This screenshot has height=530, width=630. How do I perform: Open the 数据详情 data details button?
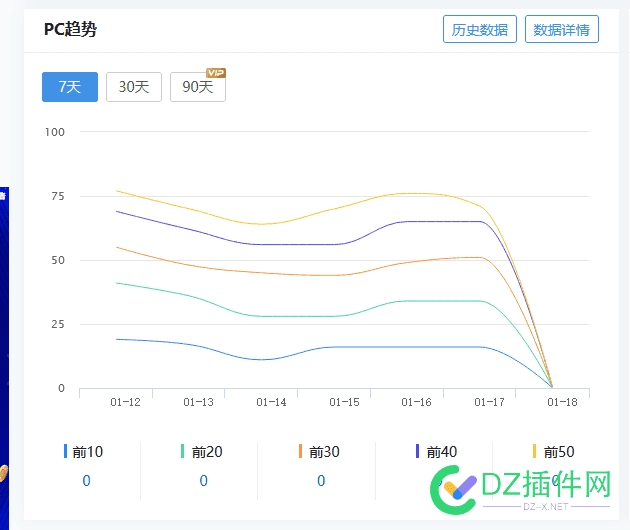point(562,29)
